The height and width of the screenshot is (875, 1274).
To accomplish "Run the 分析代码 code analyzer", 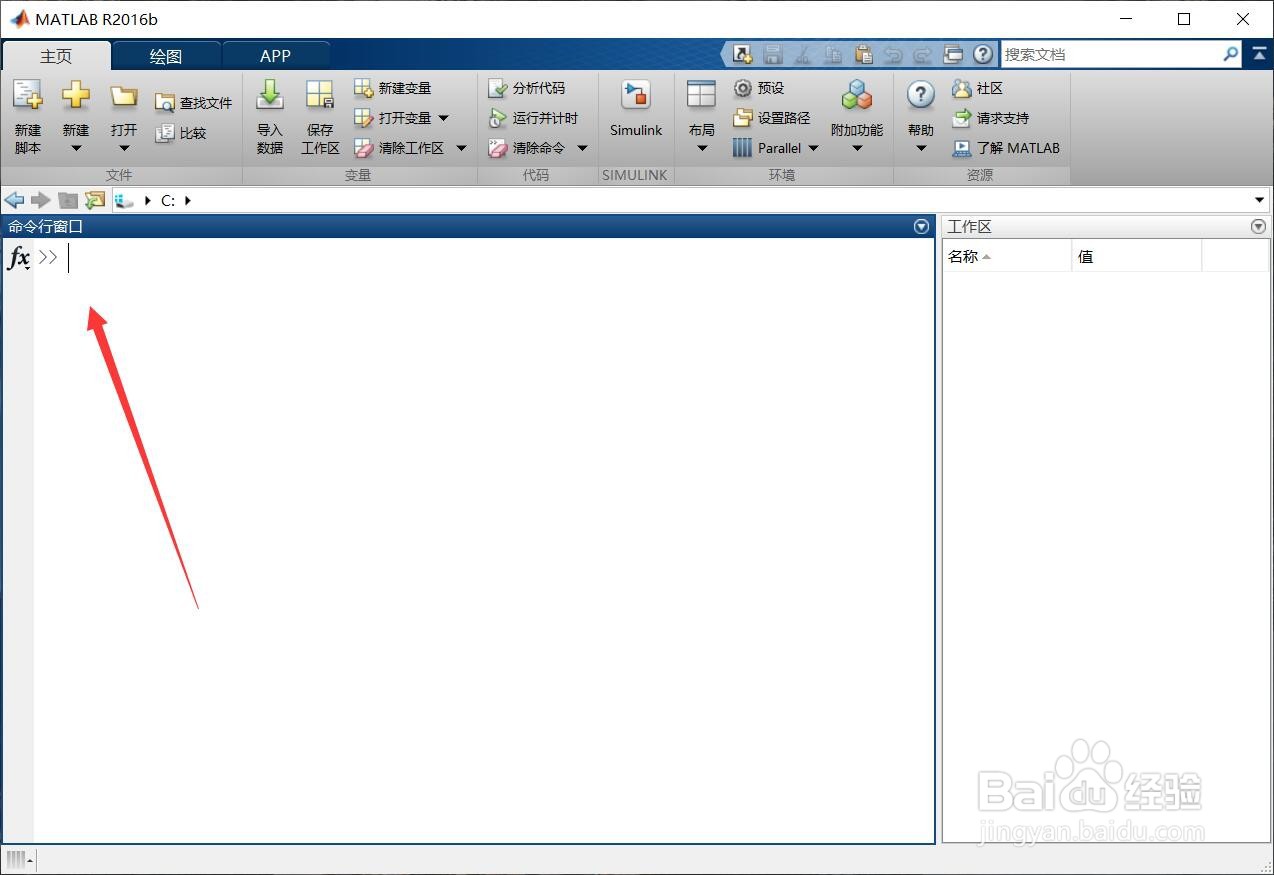I will pos(526,88).
